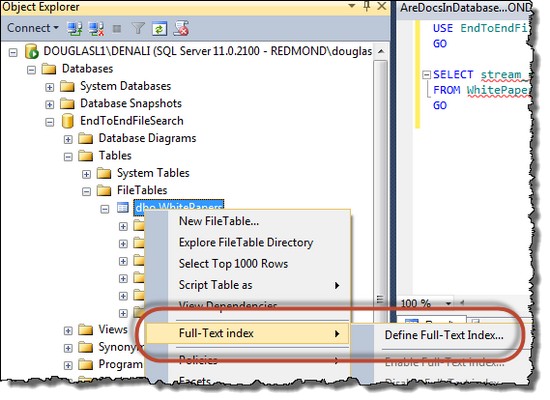Open the Connect dropdown in Object Explorer

tap(33, 28)
